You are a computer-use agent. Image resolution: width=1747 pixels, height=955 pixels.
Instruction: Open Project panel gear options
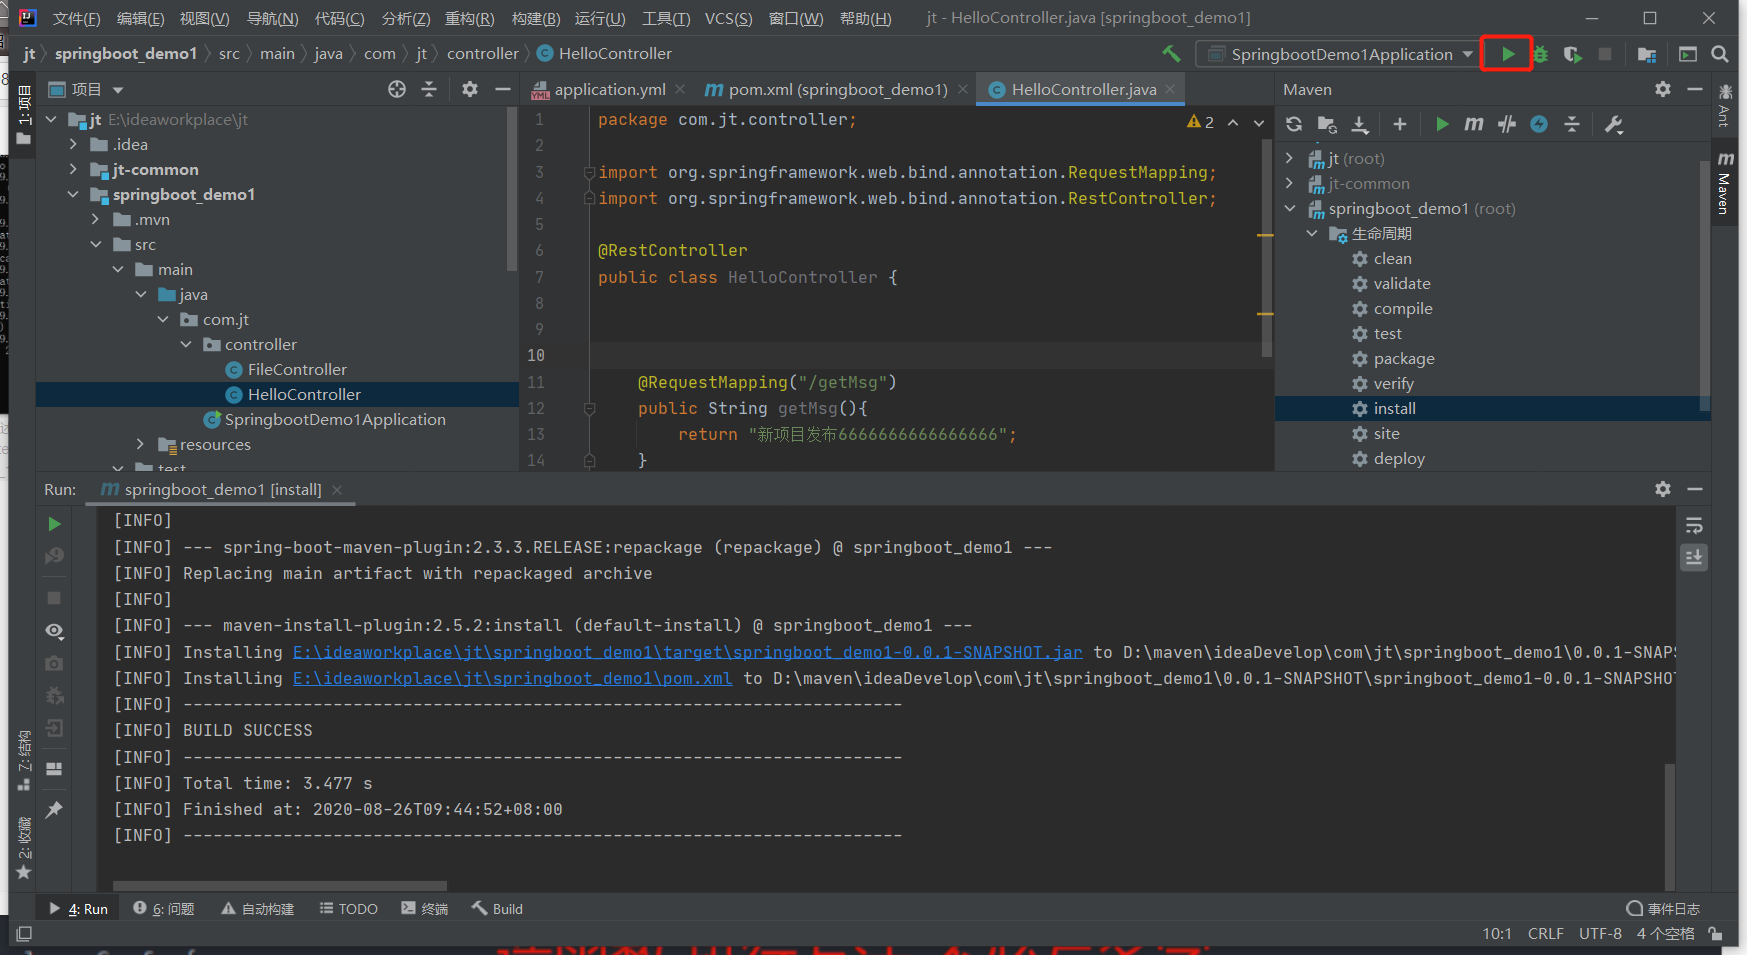(x=470, y=89)
